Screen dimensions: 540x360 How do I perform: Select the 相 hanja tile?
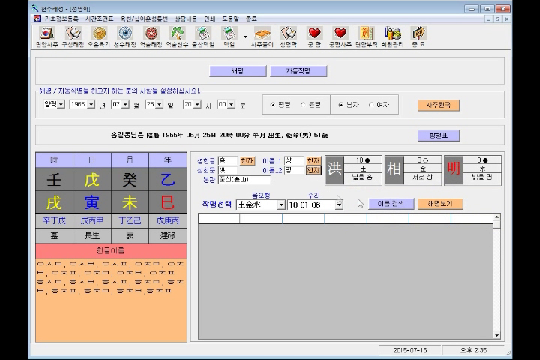click(394, 170)
